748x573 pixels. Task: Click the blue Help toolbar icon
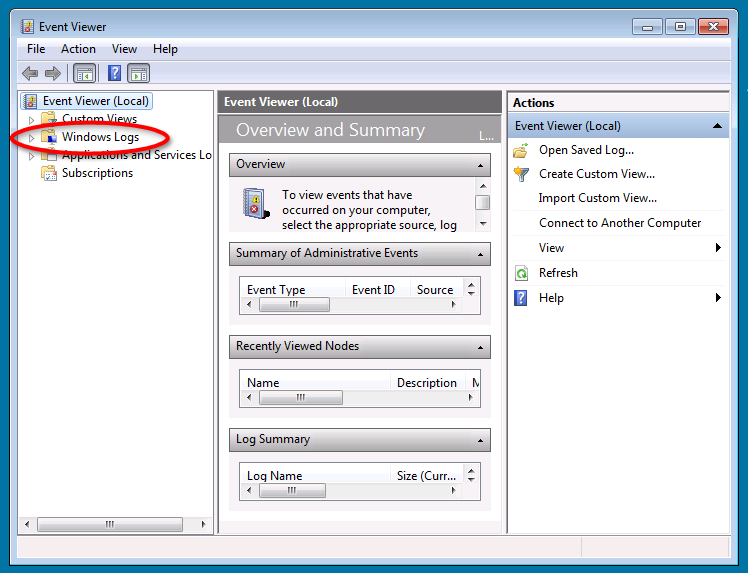[114, 73]
